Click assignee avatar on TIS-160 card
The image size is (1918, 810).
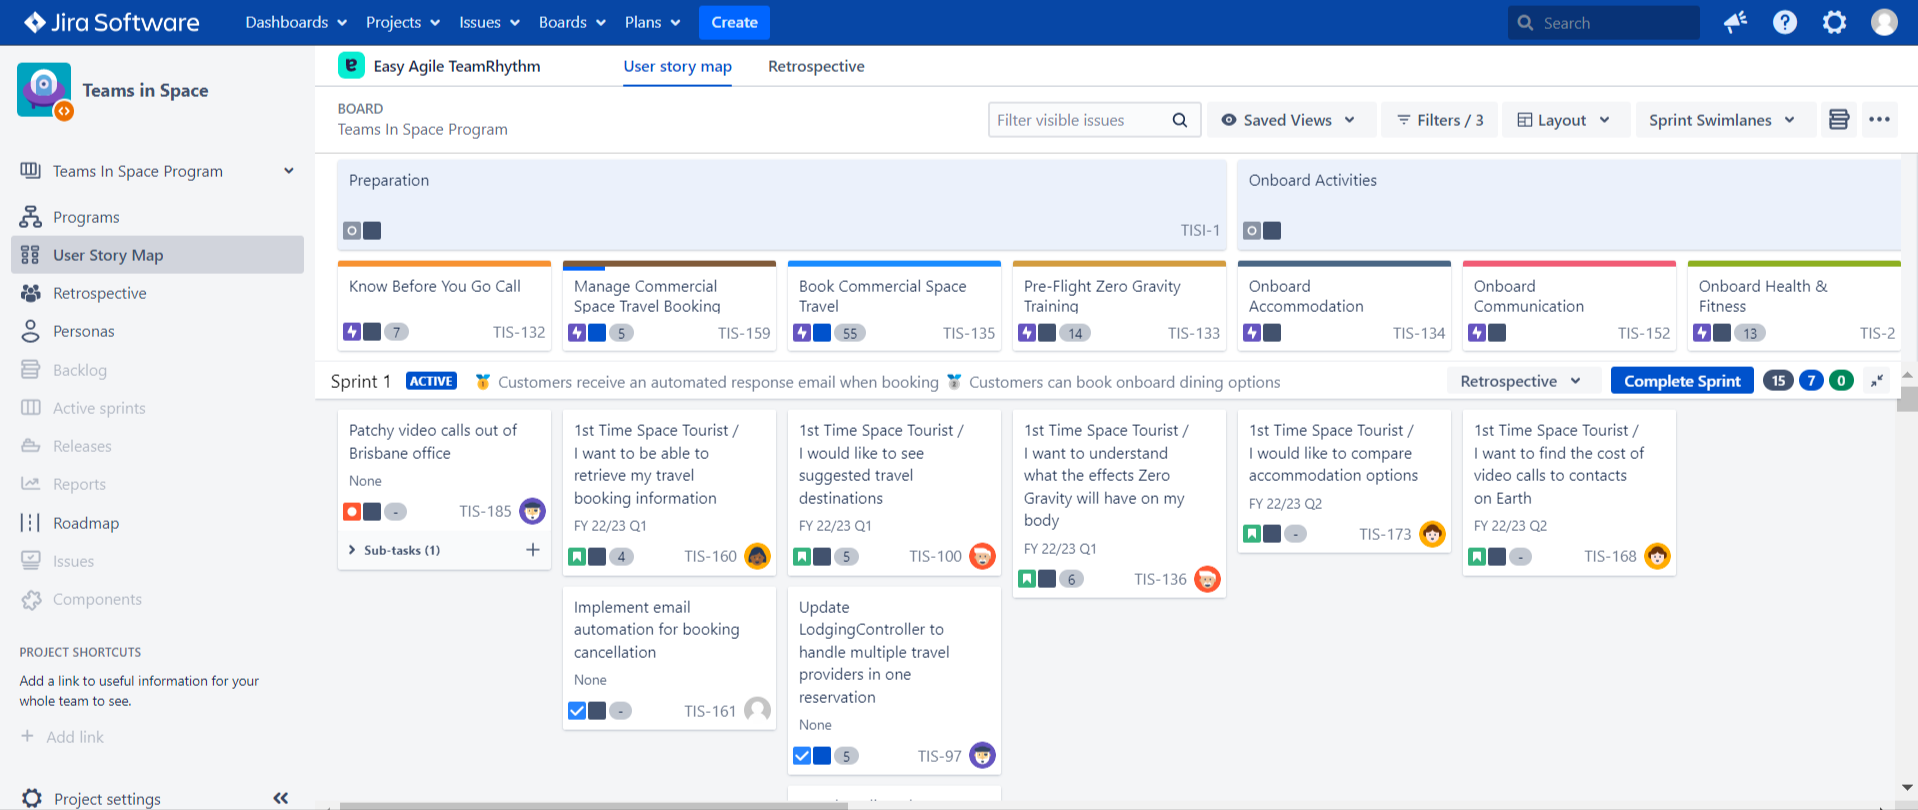pos(758,556)
